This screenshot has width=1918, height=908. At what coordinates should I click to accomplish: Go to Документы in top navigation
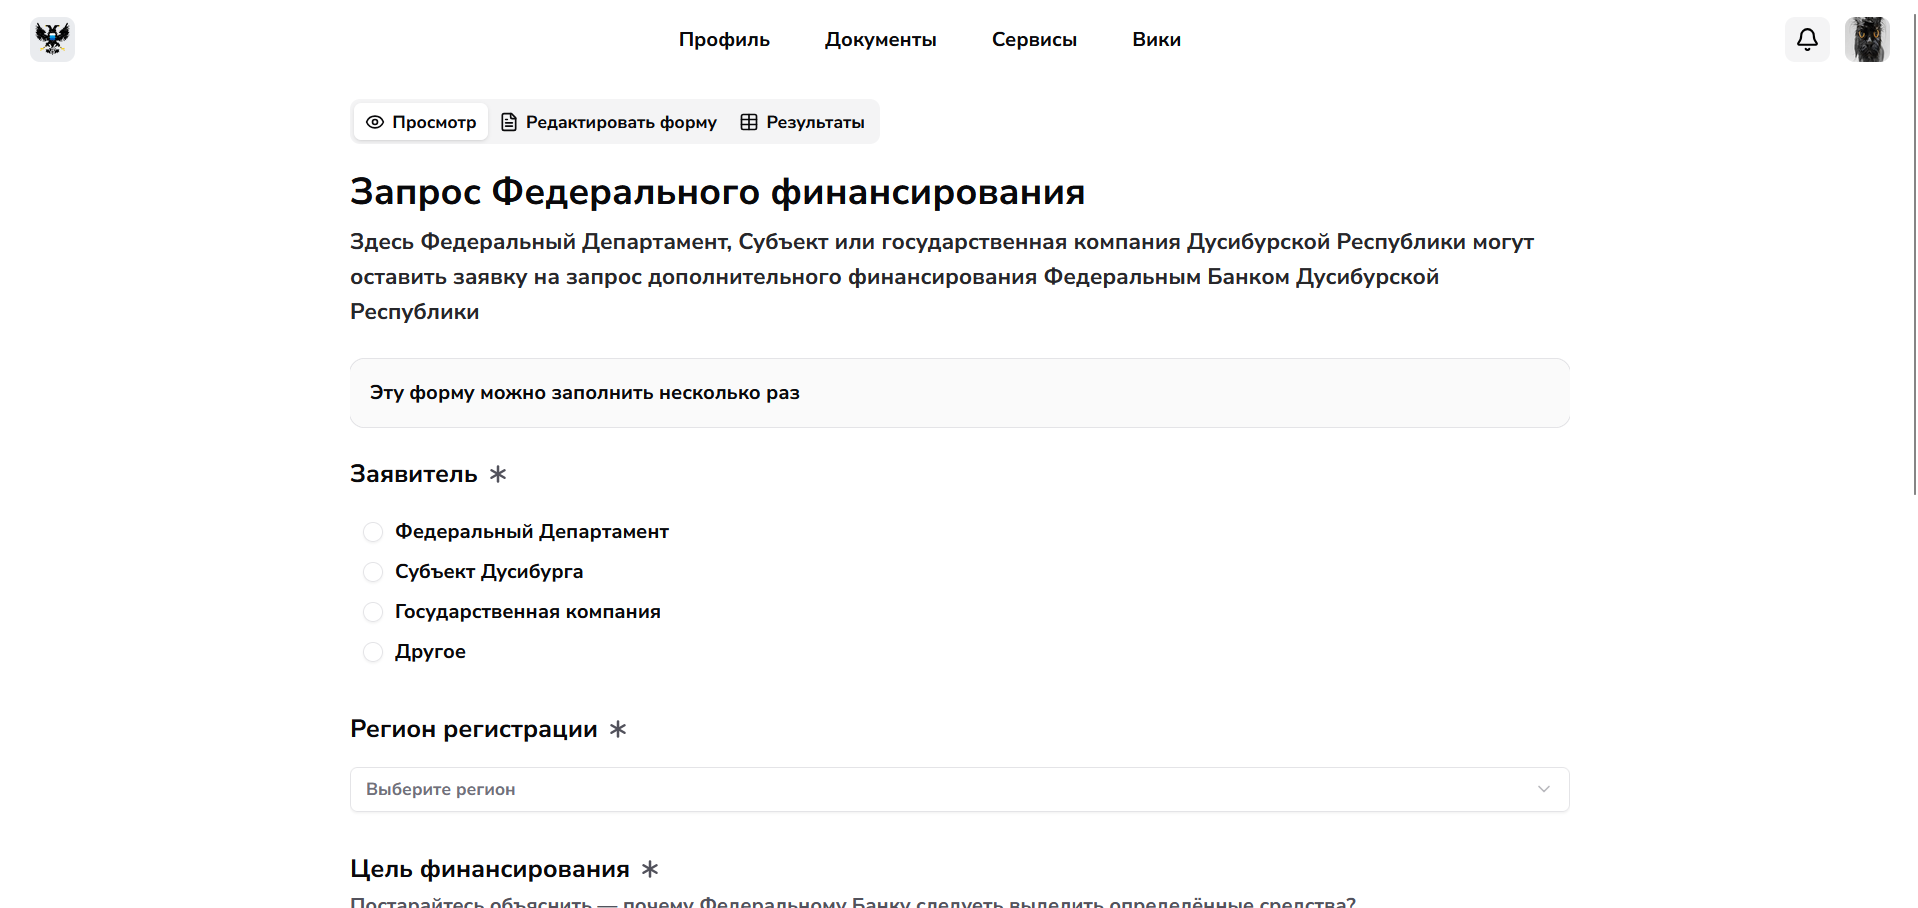(880, 40)
